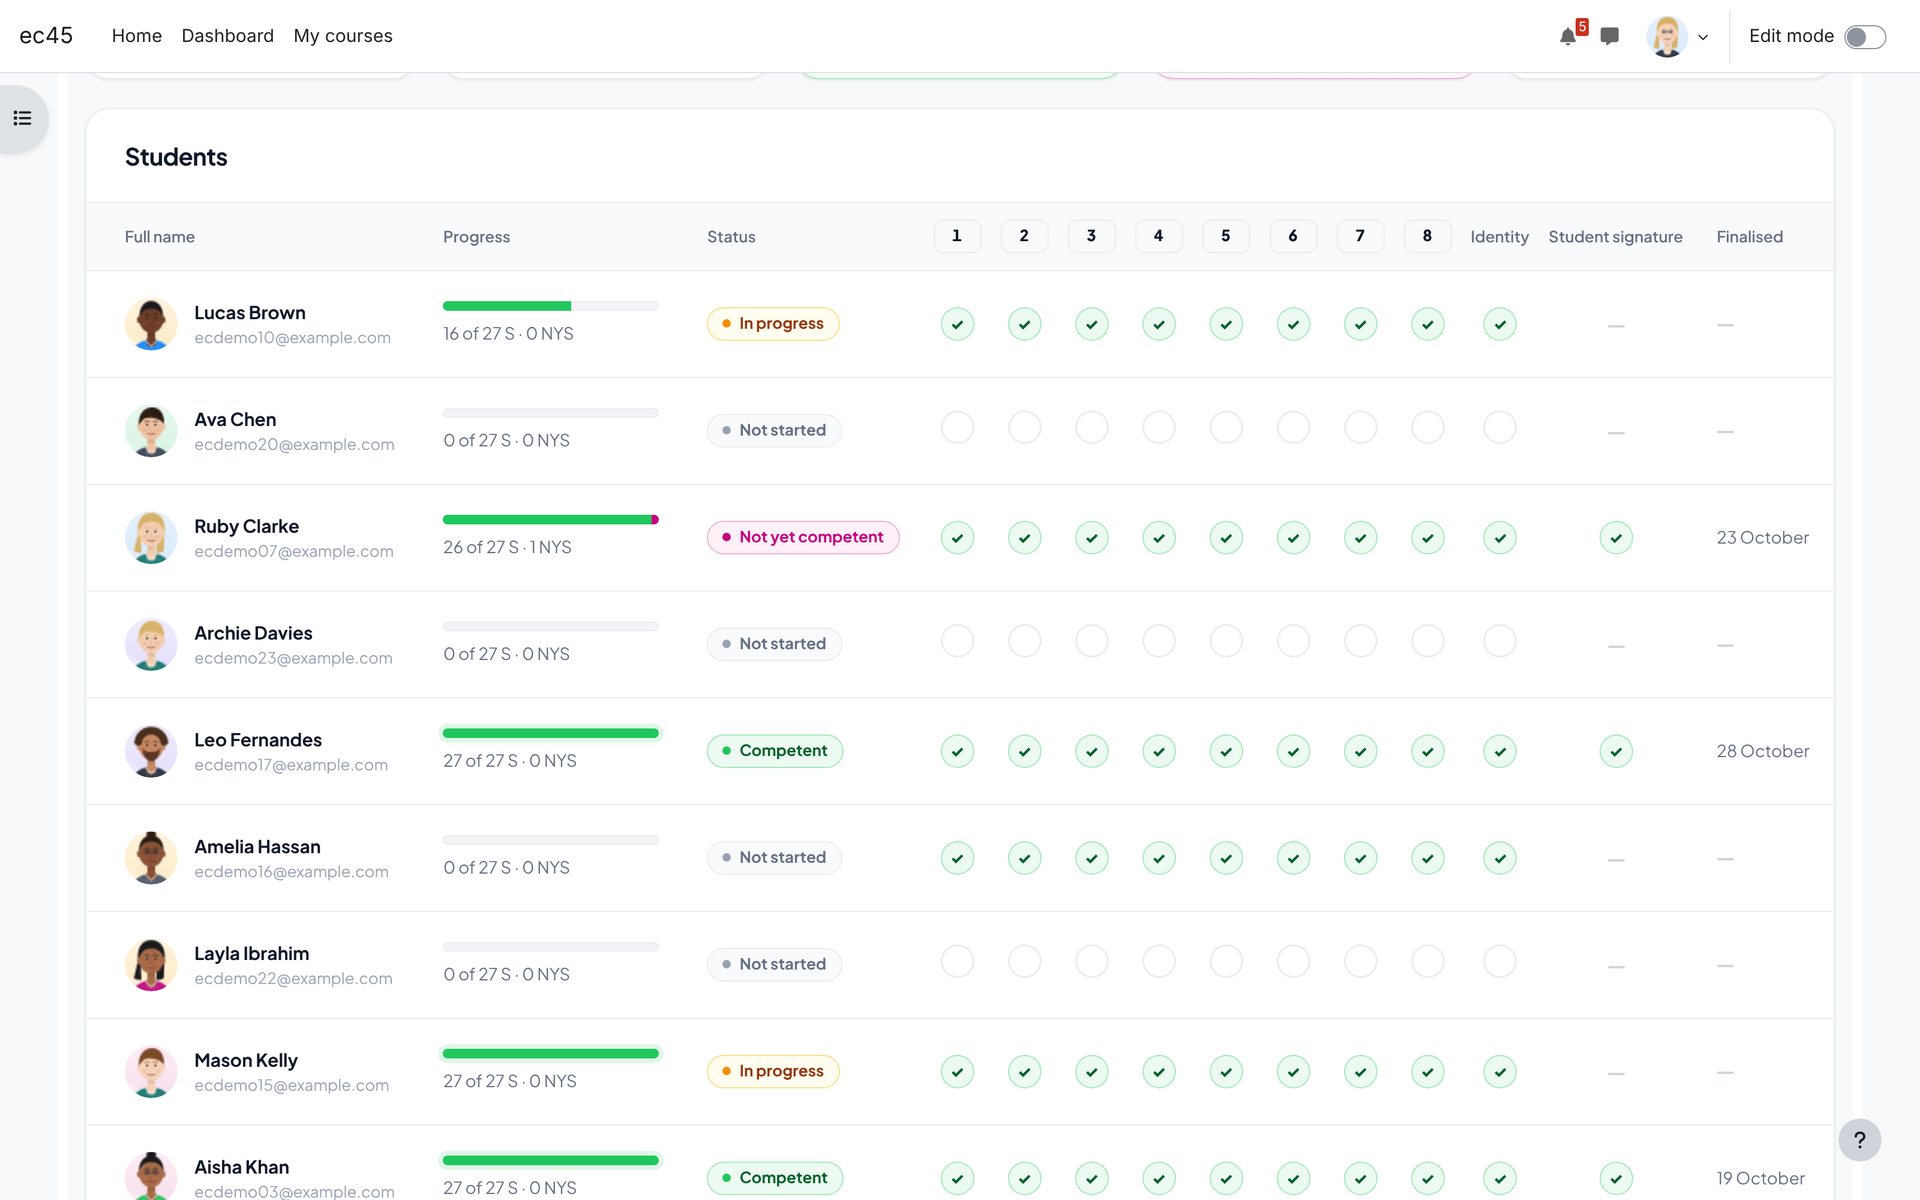This screenshot has height=1200, width=1920.
Task: Open My courses nav item
Action: [343, 36]
